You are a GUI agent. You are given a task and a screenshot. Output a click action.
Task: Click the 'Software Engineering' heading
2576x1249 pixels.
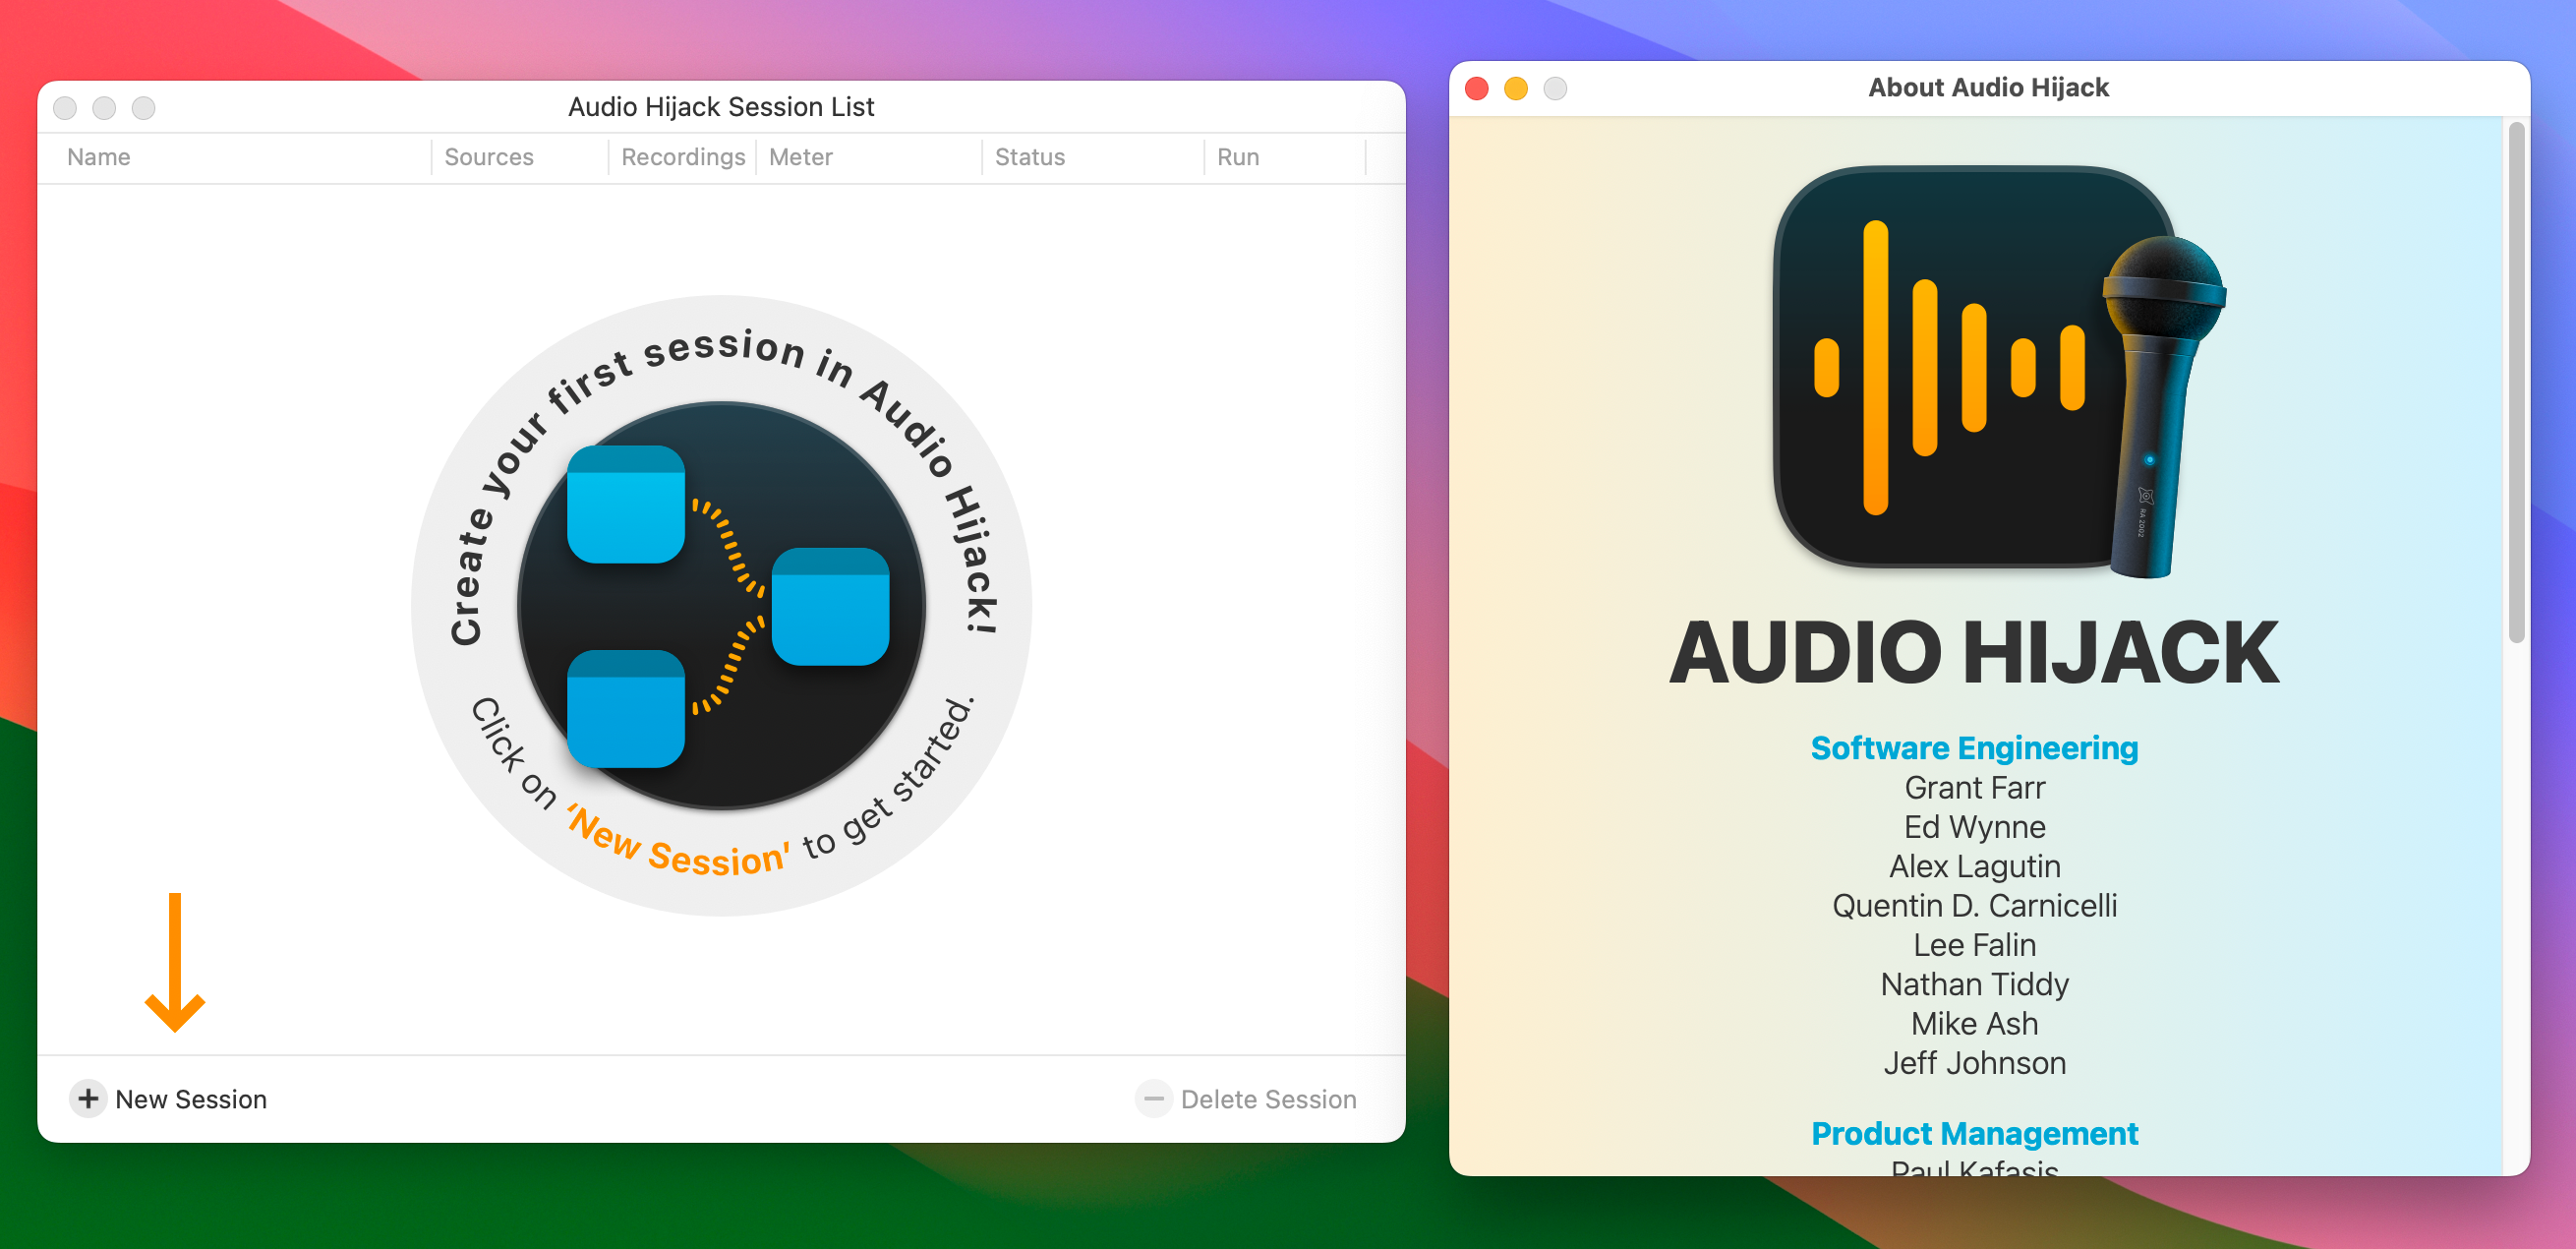tap(1974, 747)
